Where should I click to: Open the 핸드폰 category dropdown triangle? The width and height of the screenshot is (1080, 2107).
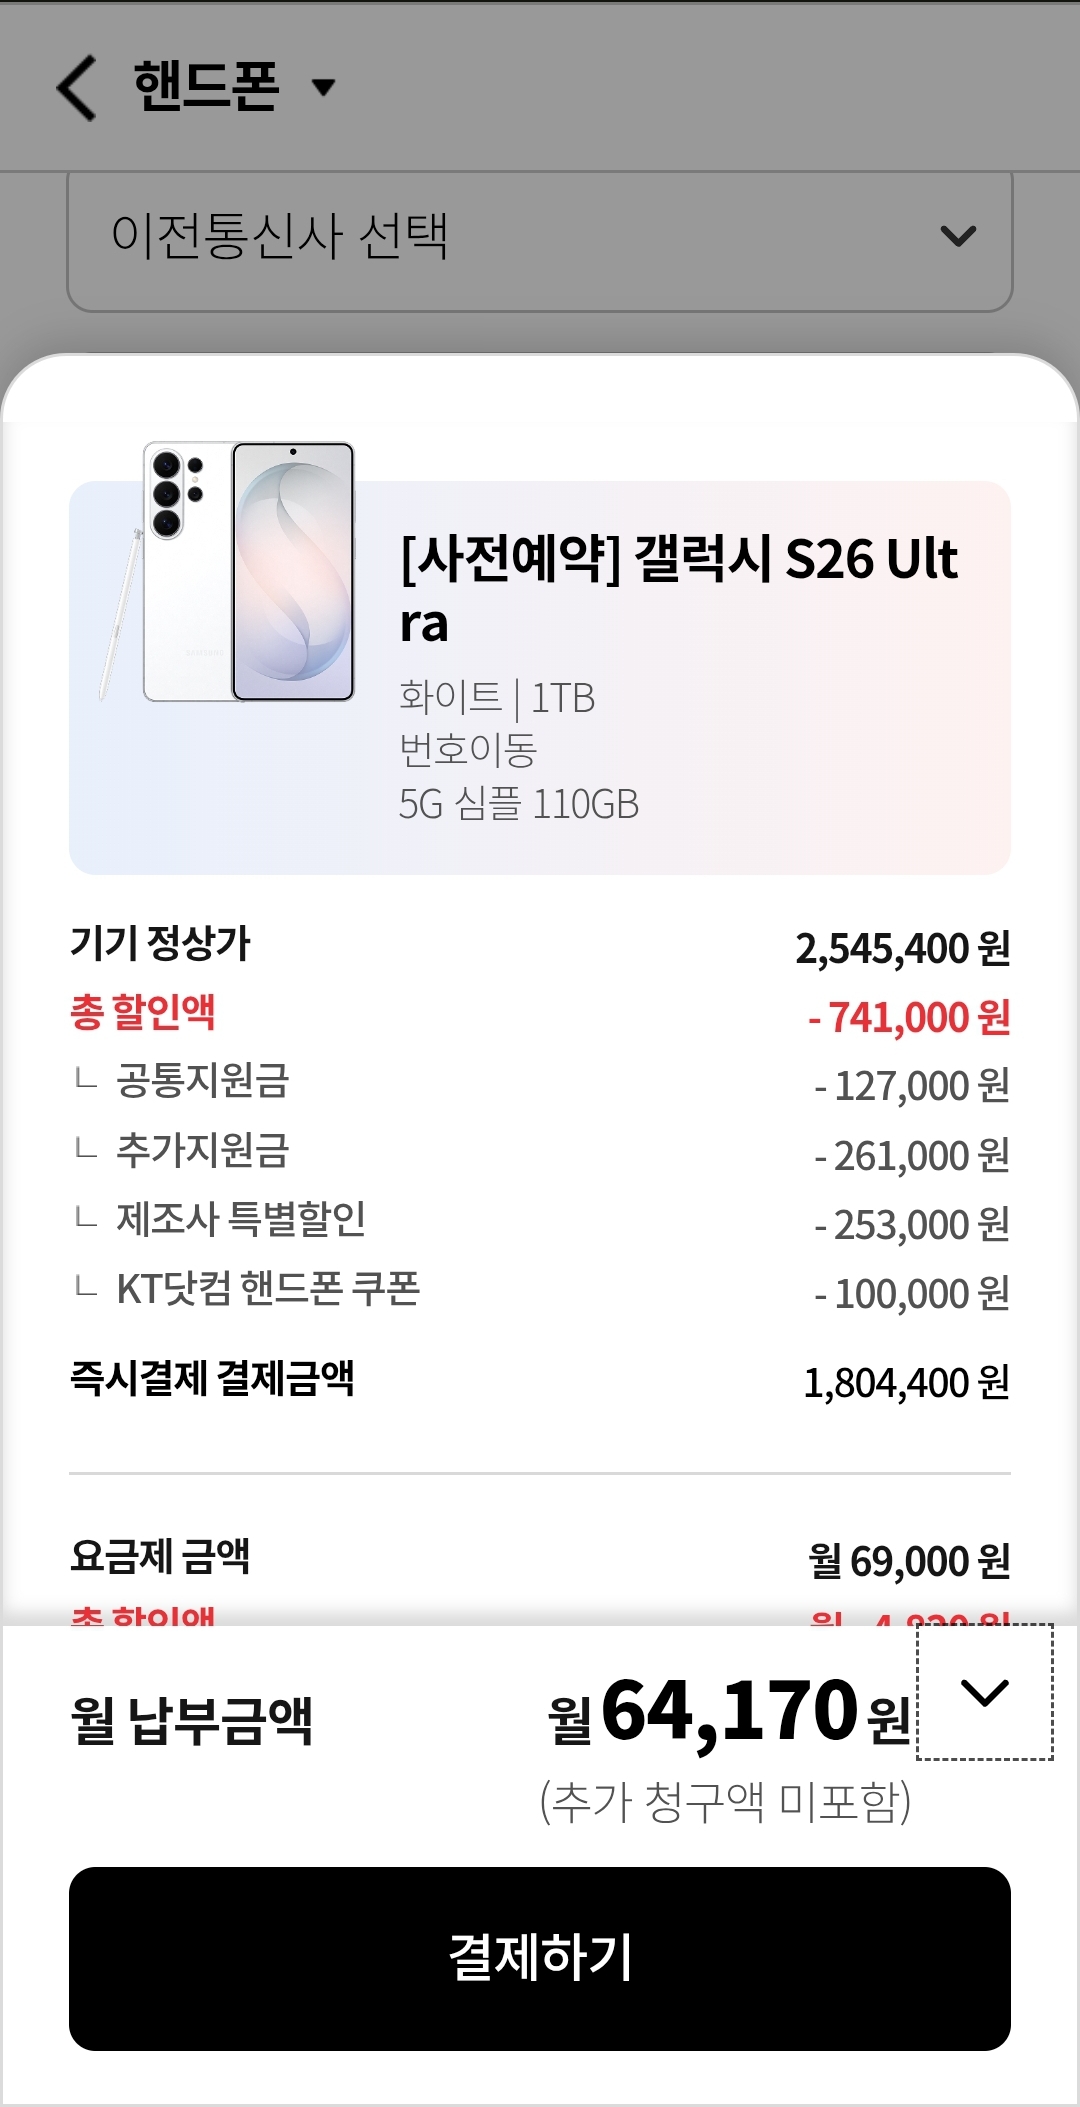pyautogui.click(x=323, y=87)
